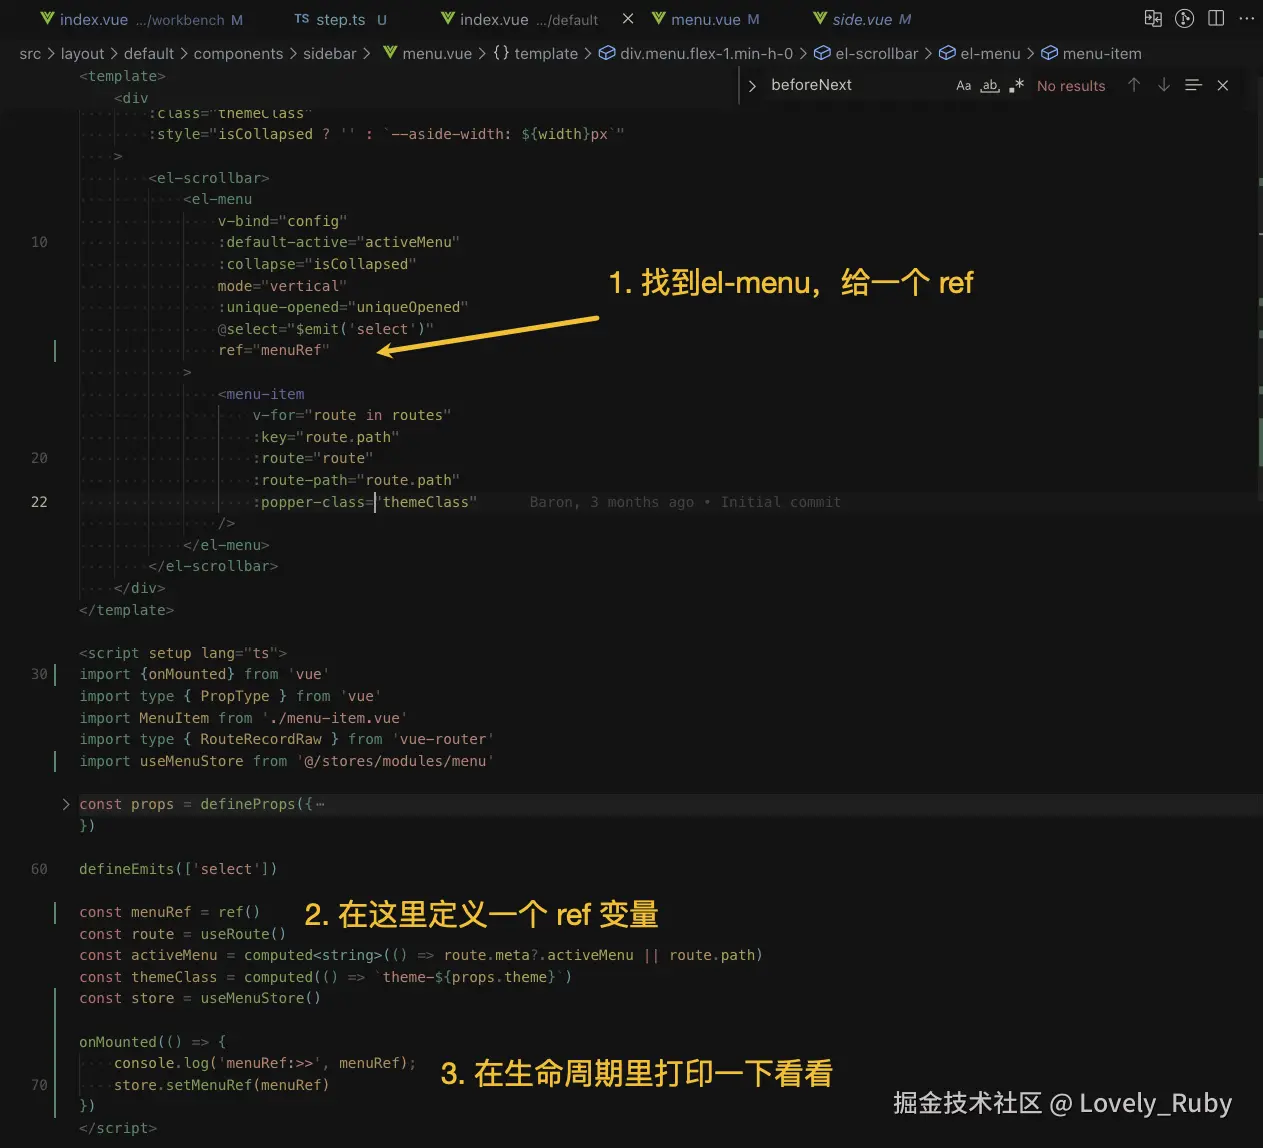Image resolution: width=1263 pixels, height=1148 pixels.
Task: Click the defineEmits(['select']) line
Action: pyautogui.click(x=178, y=869)
